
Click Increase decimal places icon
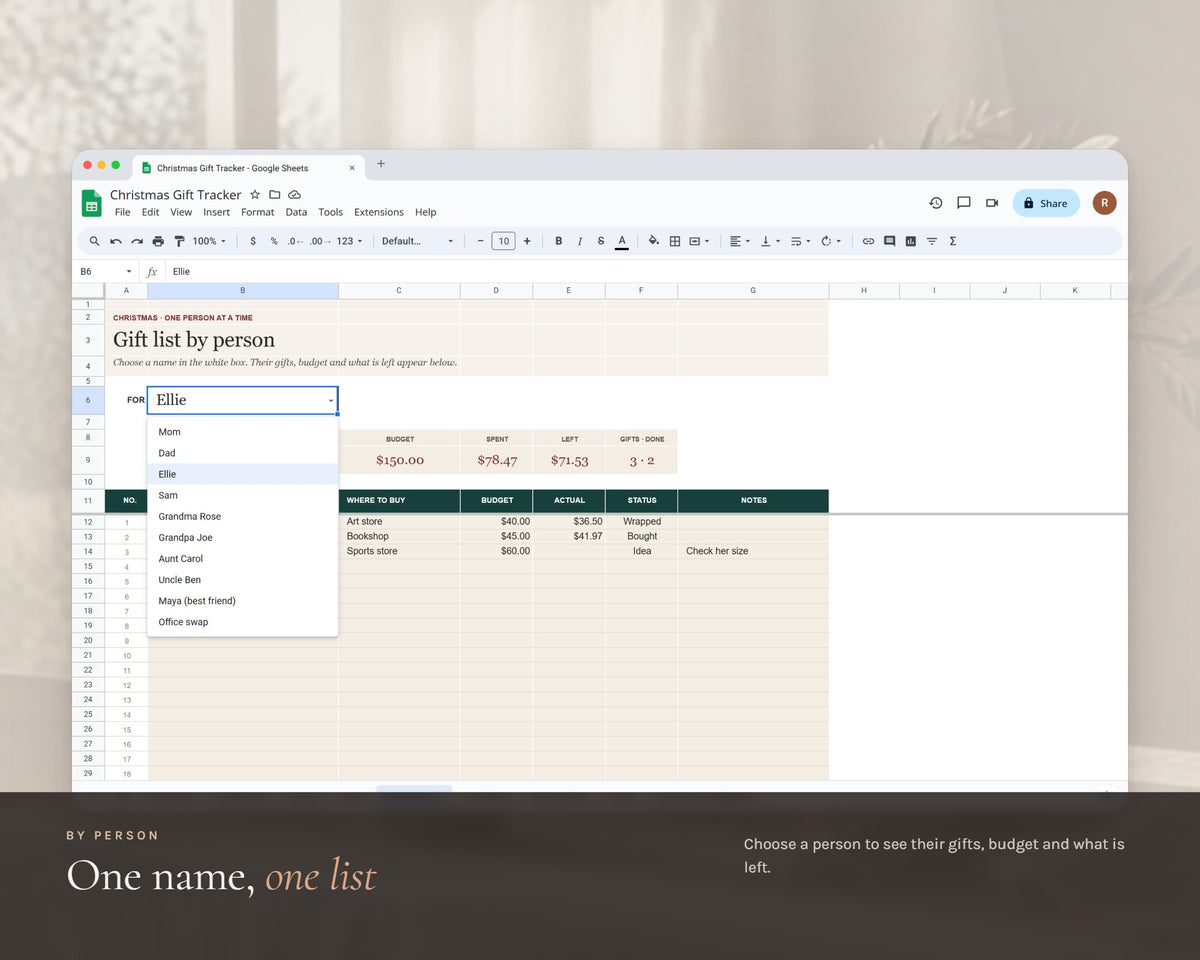click(x=318, y=241)
